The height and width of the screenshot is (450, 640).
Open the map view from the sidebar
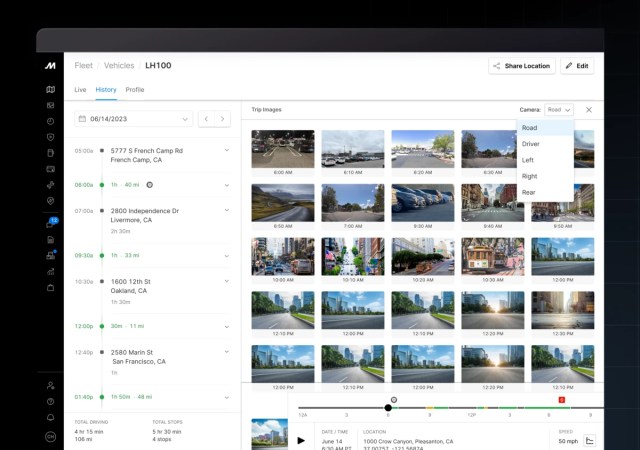[x=50, y=90]
